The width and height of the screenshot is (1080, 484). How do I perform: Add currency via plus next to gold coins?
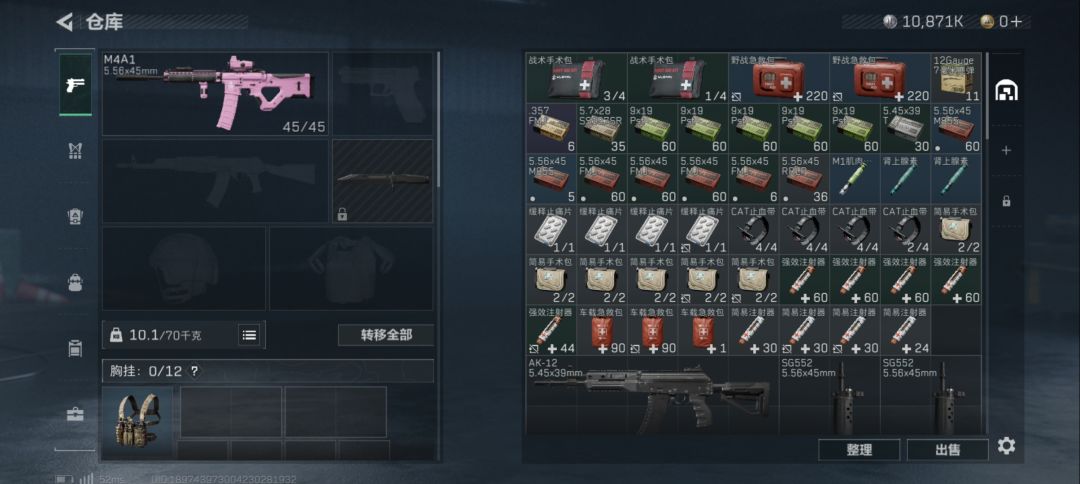pyautogui.click(x=1017, y=21)
